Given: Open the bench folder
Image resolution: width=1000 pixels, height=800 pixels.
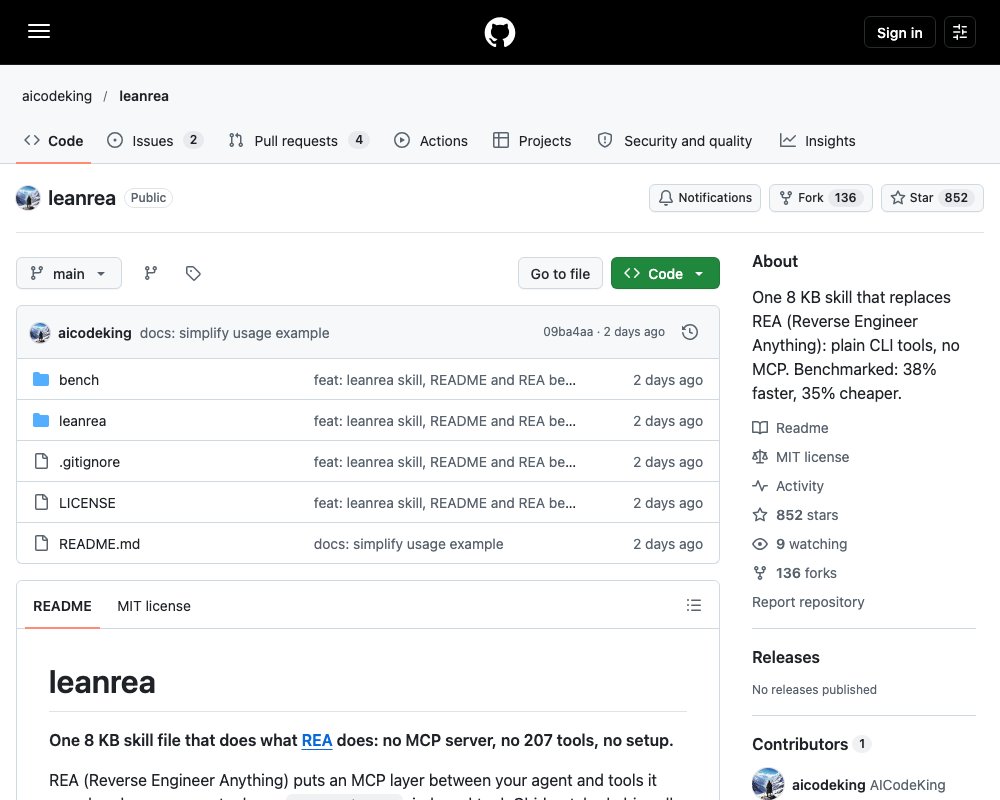Looking at the screenshot, I should (x=79, y=380).
